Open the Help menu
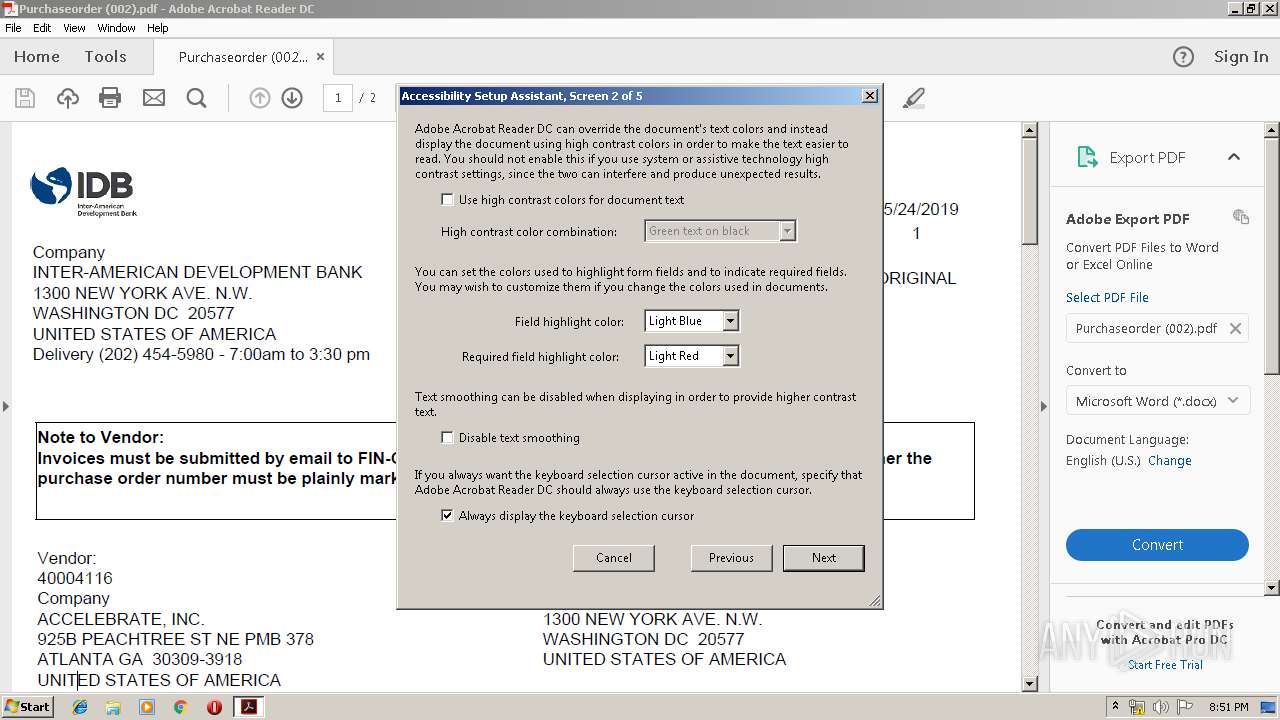 click(158, 28)
